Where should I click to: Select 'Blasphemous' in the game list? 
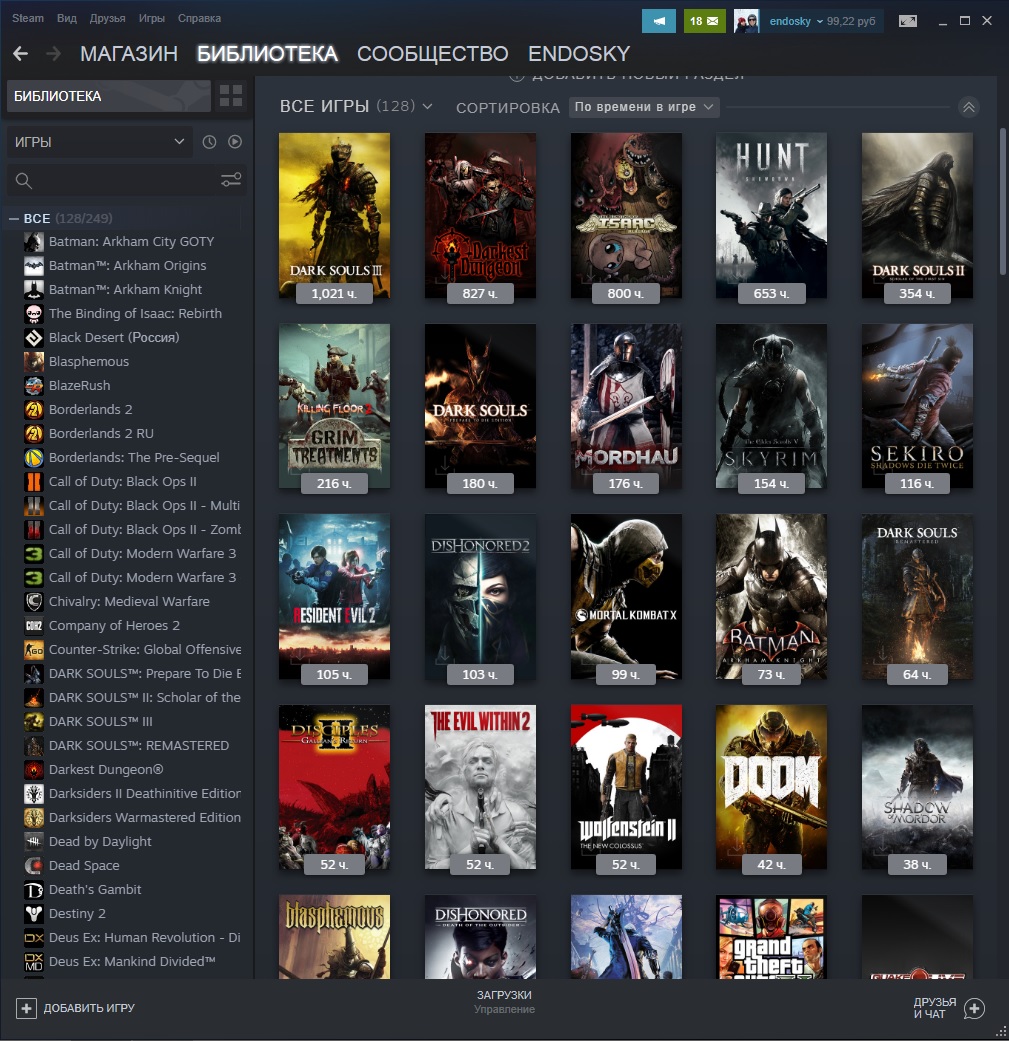[89, 362]
